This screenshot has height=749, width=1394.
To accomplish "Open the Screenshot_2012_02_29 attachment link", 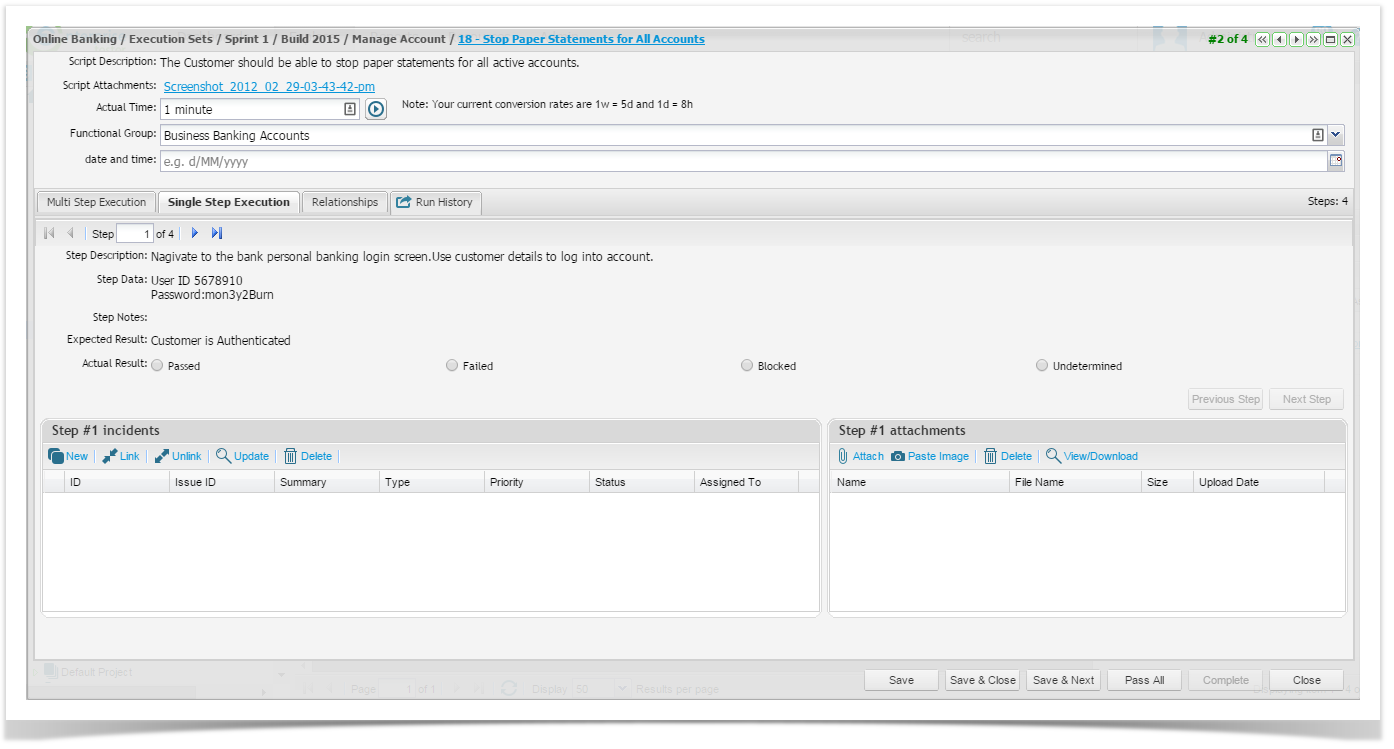I will point(269,87).
